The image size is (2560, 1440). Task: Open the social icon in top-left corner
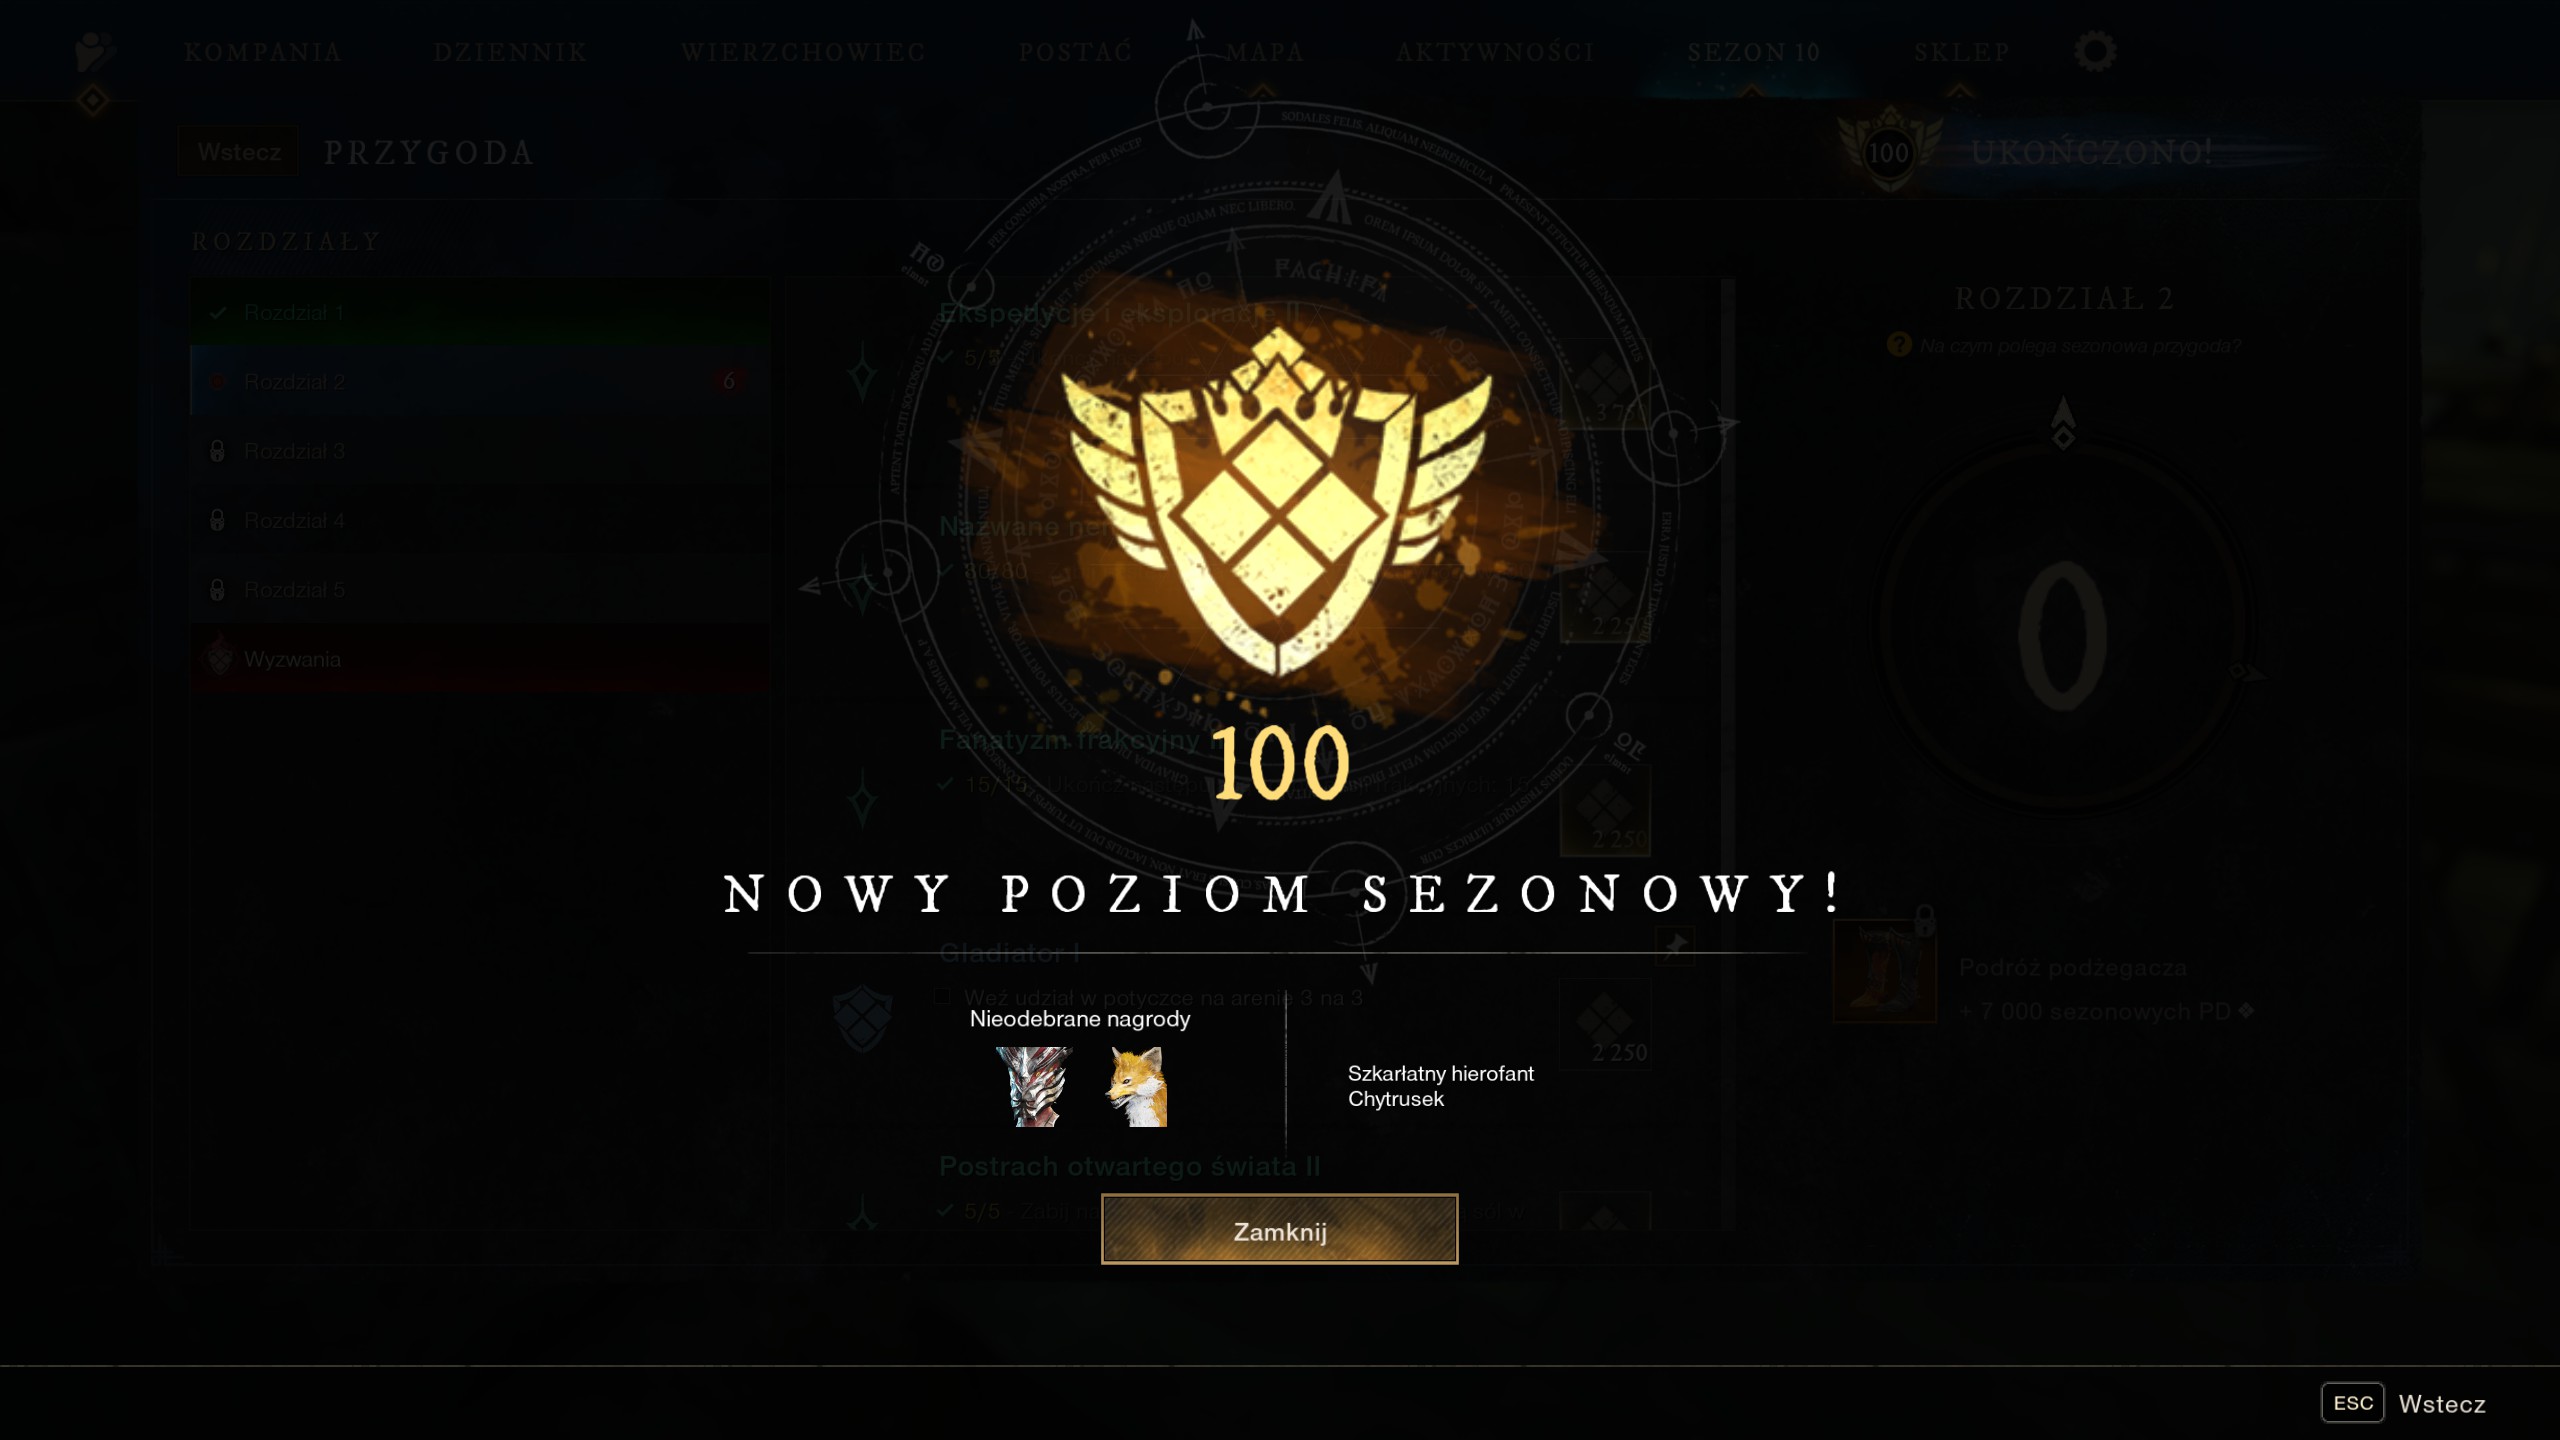95,51
